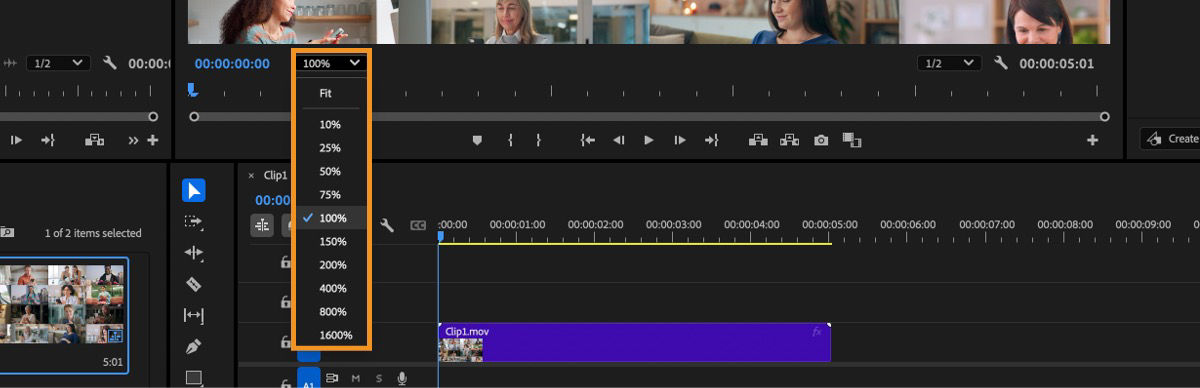Click Program monitor zoom bar right handle
This screenshot has width=1200, height=388.
point(1104,116)
